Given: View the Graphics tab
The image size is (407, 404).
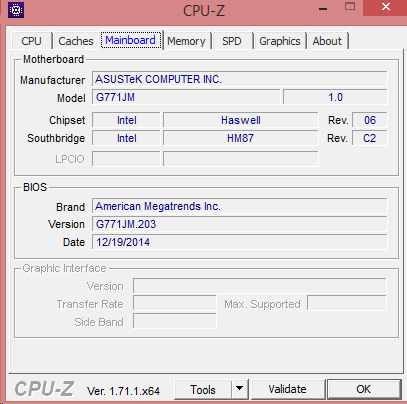Looking at the screenshot, I should pyautogui.click(x=280, y=41).
